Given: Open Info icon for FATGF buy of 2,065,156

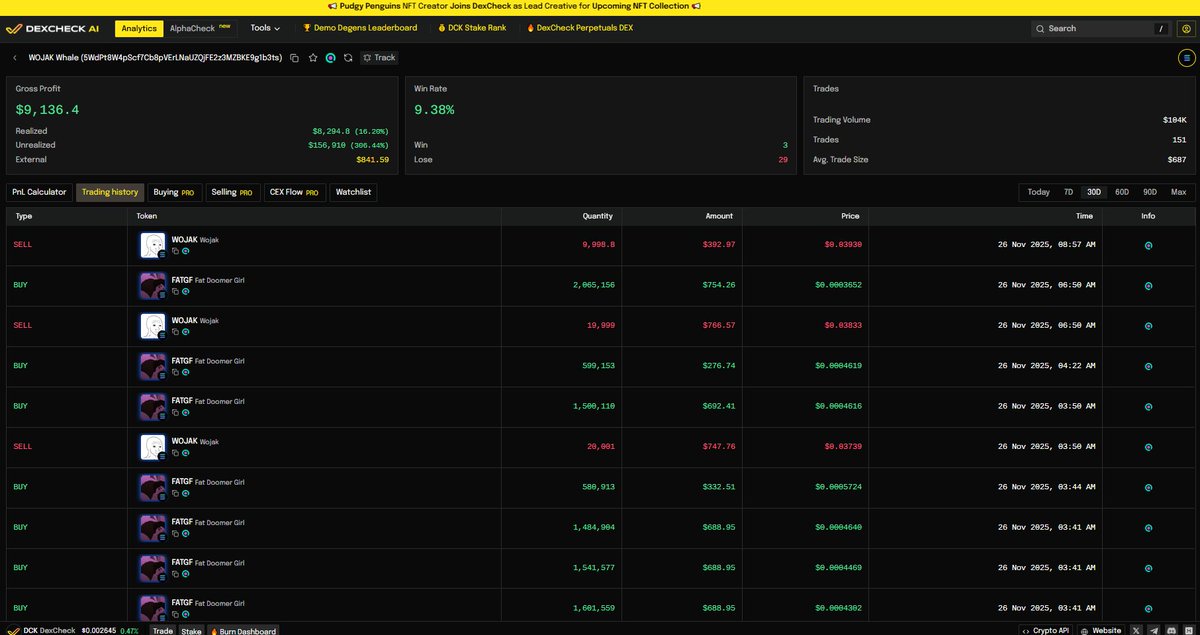Looking at the screenshot, I should (x=1148, y=285).
